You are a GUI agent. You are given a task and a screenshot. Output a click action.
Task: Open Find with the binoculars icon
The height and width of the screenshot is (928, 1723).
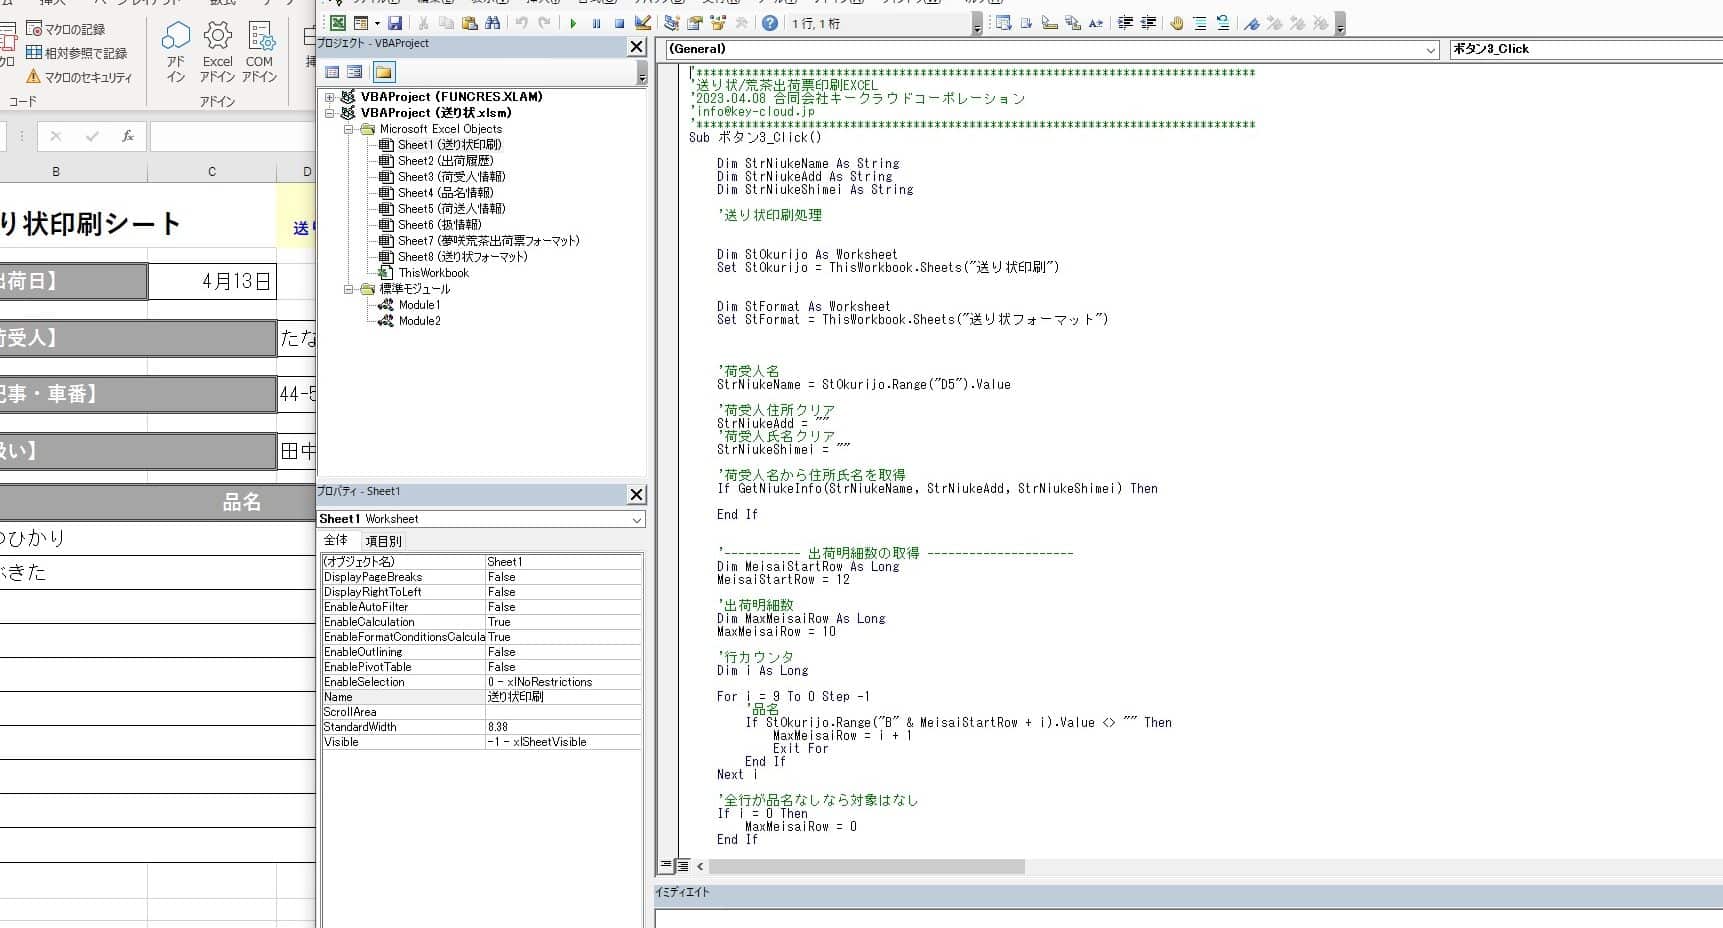pyautogui.click(x=492, y=23)
